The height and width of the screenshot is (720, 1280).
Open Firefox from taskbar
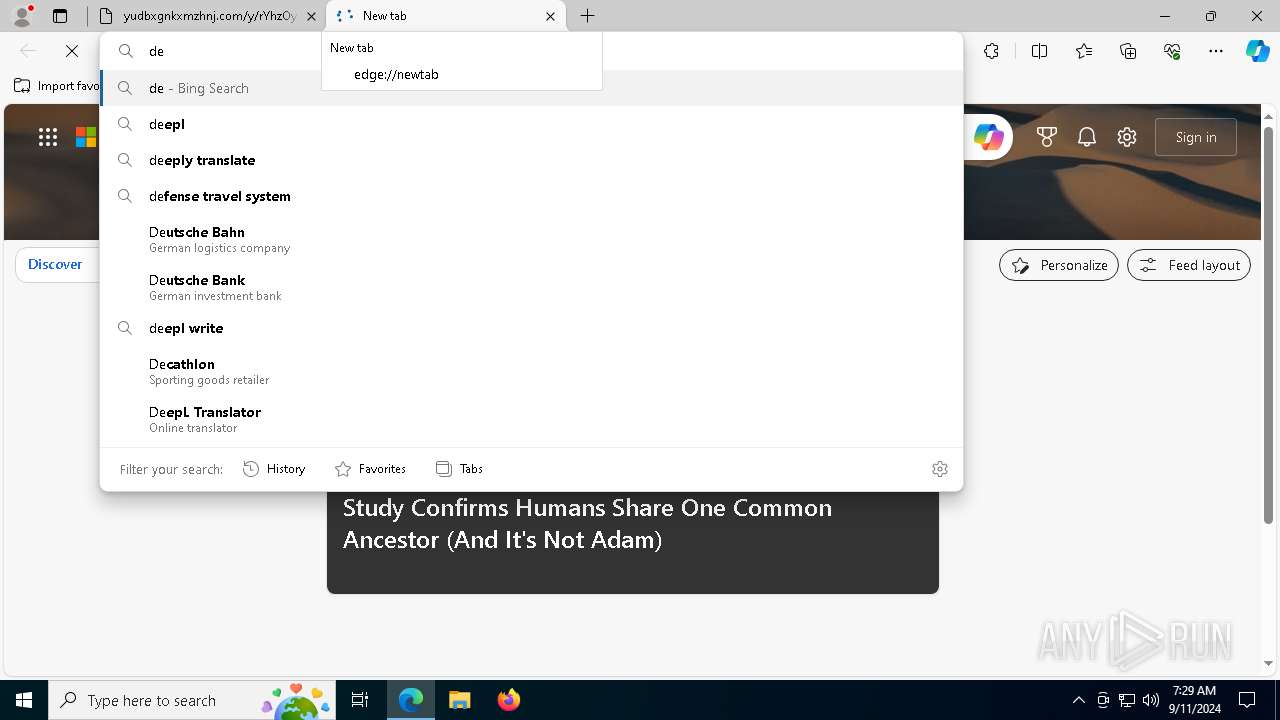pyautogui.click(x=508, y=700)
